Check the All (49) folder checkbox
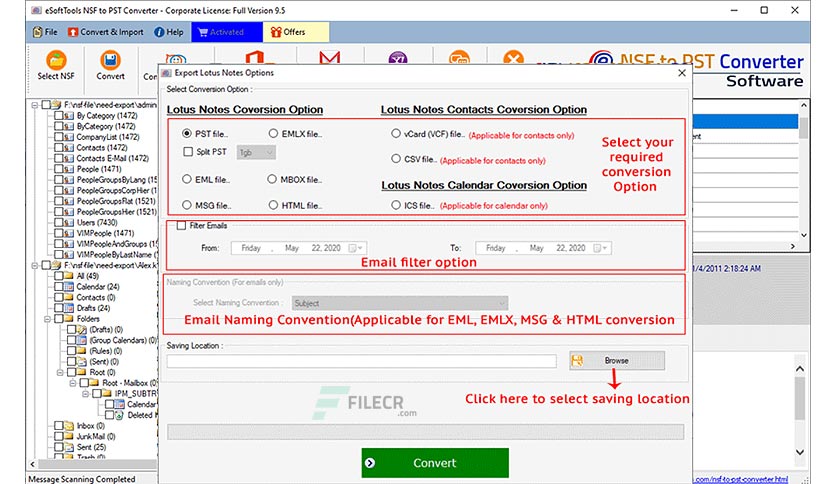Image resolution: width=836 pixels, height=484 pixels. (58, 276)
